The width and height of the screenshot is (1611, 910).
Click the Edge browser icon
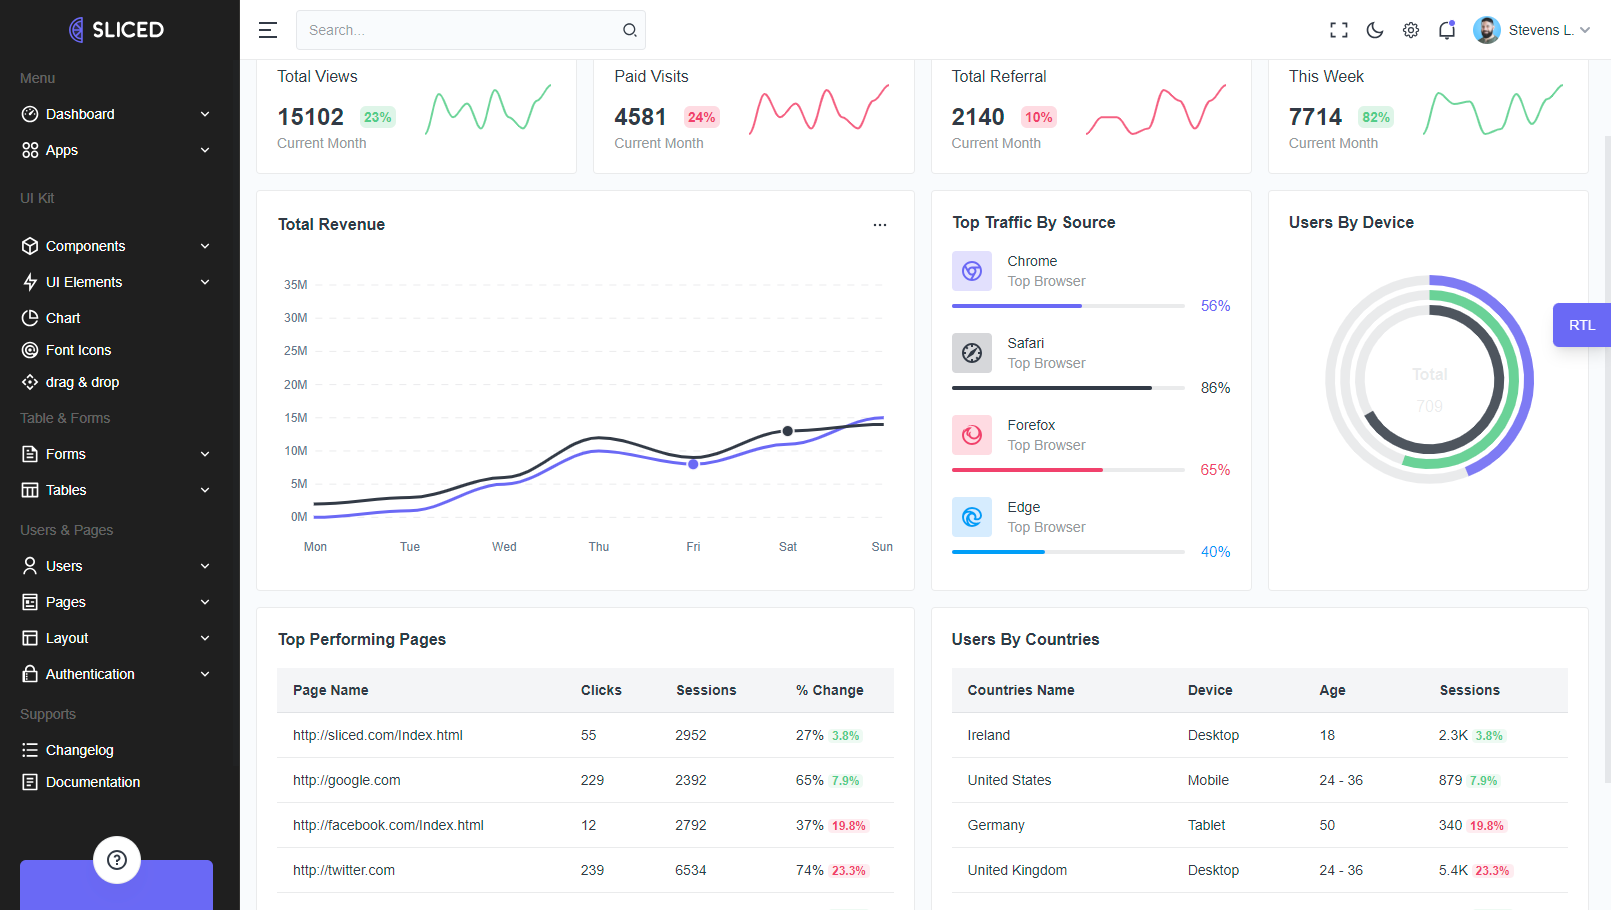[x=971, y=517]
